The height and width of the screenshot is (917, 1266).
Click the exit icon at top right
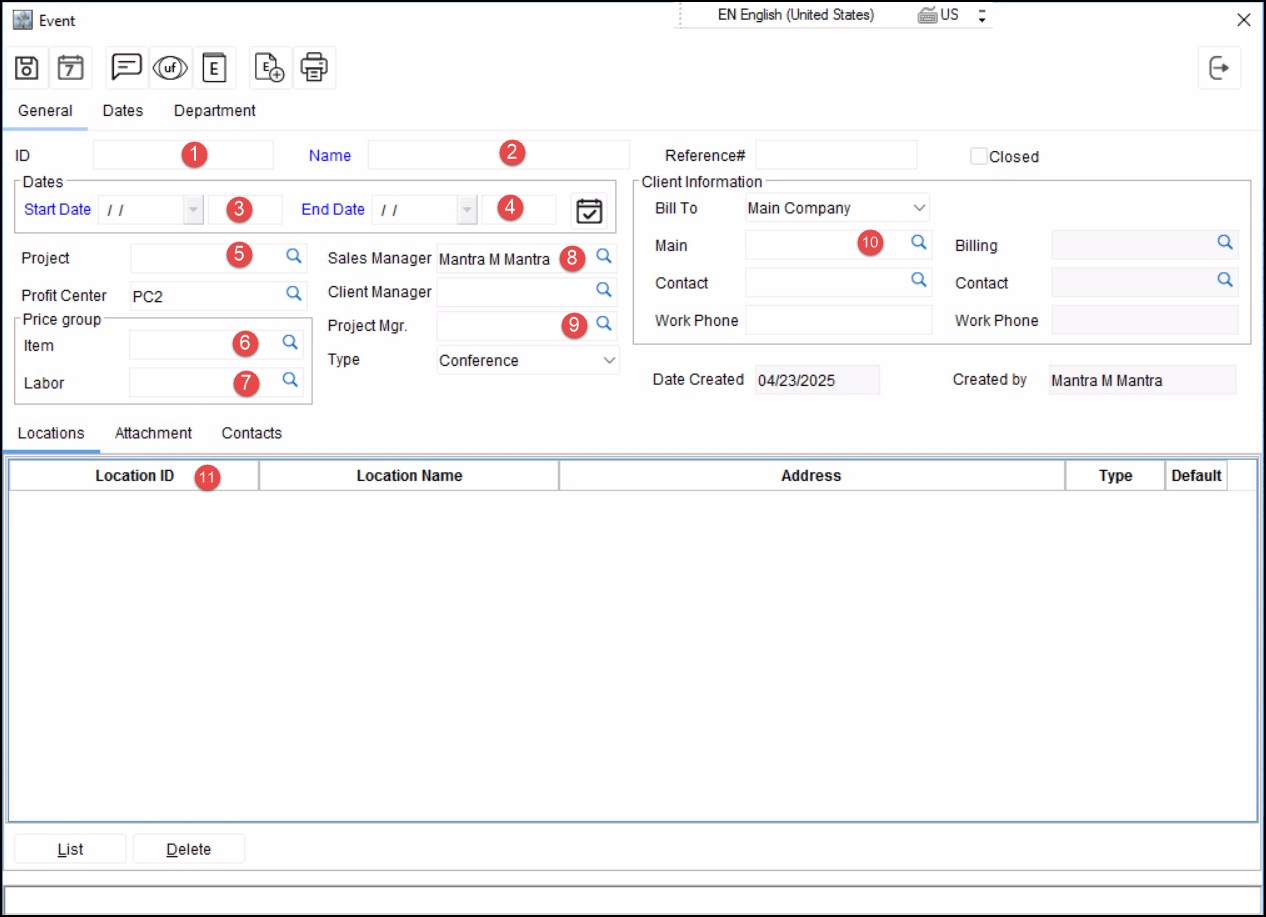[1219, 68]
